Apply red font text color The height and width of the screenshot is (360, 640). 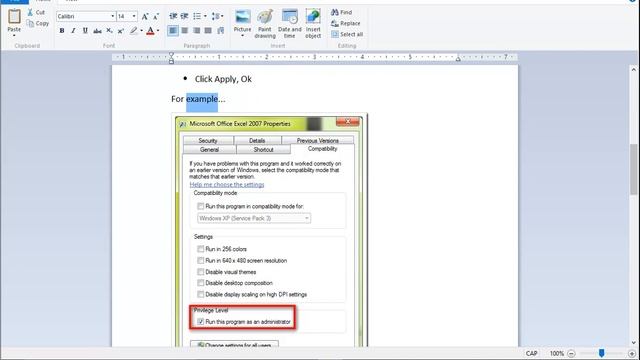[x=150, y=31]
